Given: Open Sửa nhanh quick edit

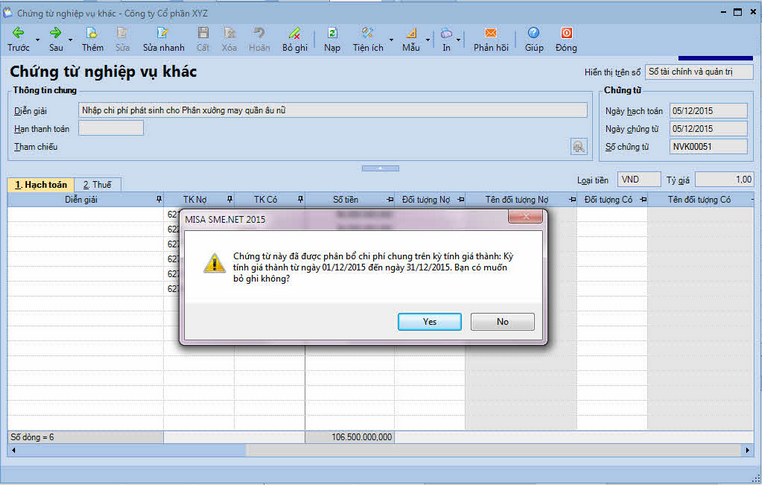Looking at the screenshot, I should click(x=163, y=39).
